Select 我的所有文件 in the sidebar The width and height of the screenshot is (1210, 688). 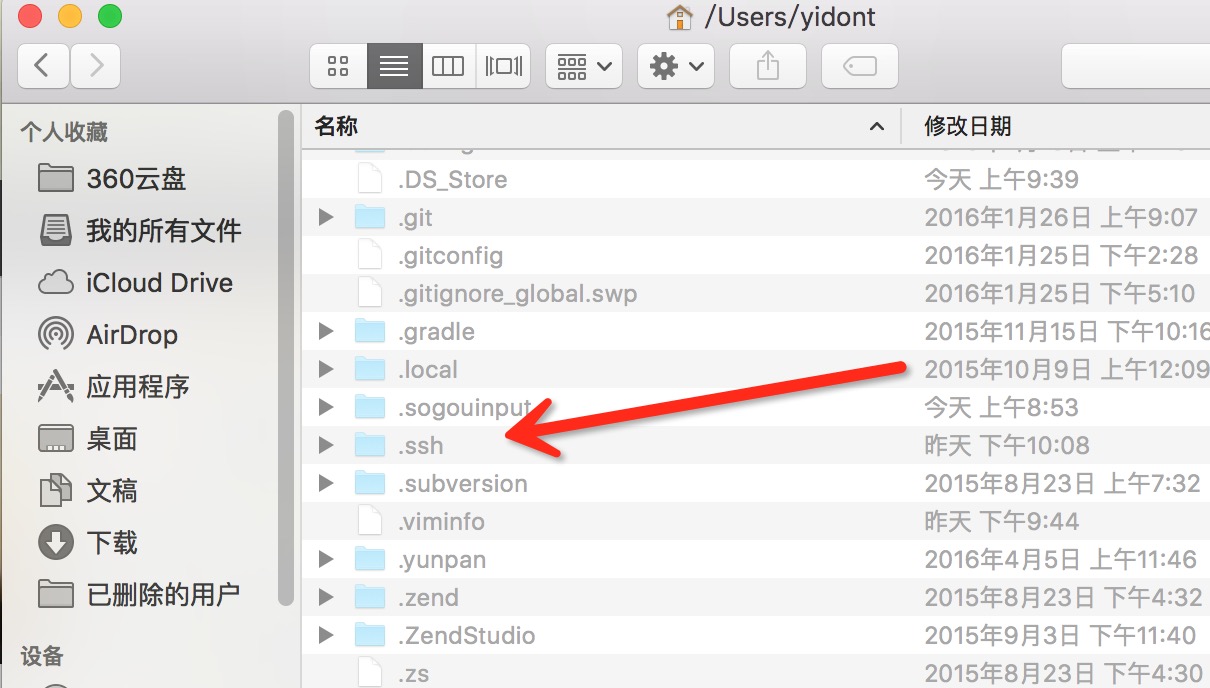pyautogui.click(x=140, y=231)
